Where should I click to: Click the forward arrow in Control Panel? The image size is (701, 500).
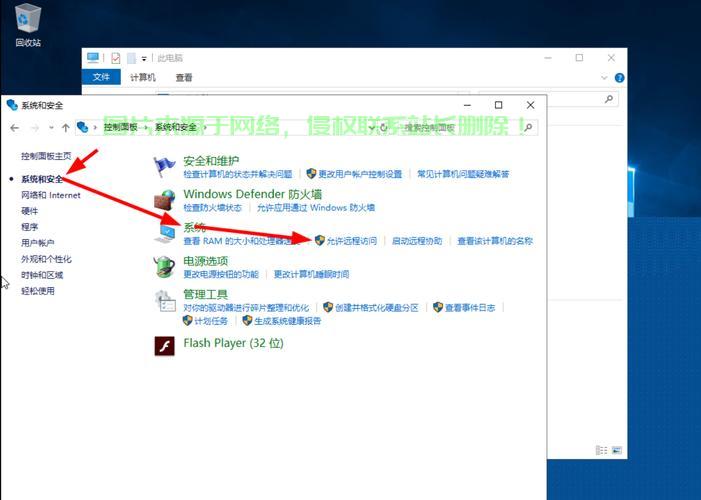35,128
